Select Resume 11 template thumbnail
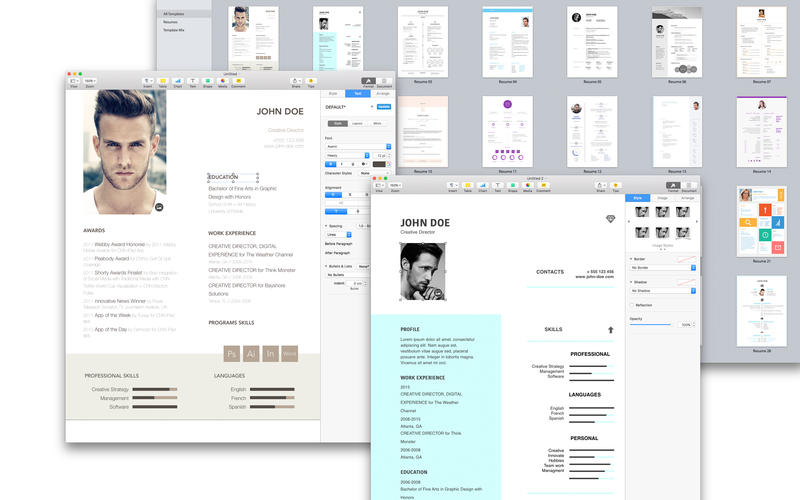The width and height of the screenshot is (800, 500). (x=508, y=132)
